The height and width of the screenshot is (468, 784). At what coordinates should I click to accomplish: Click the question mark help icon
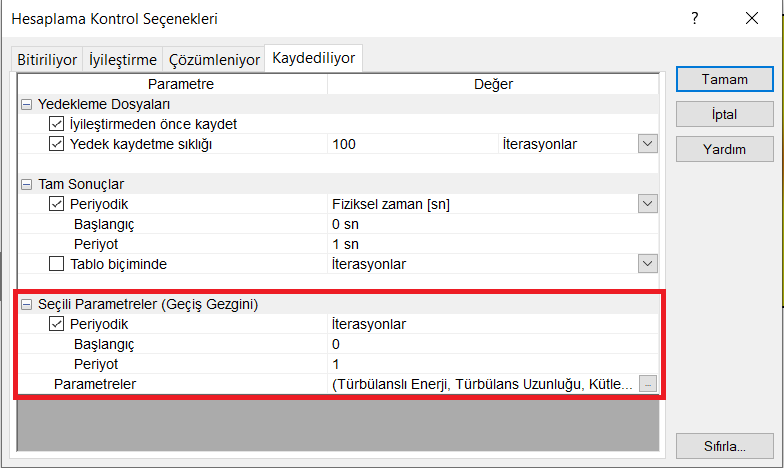[695, 18]
